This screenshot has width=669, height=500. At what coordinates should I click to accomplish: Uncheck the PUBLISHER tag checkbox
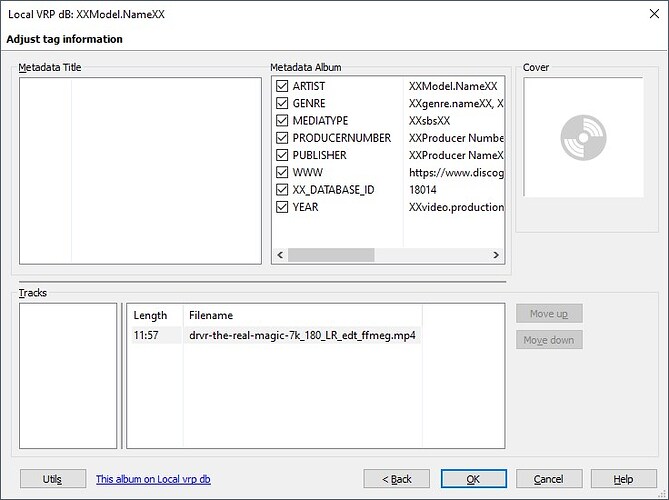[282, 155]
